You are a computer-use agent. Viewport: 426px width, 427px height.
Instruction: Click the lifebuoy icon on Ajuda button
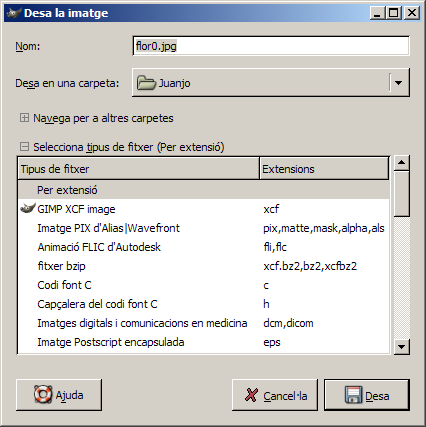(43, 395)
